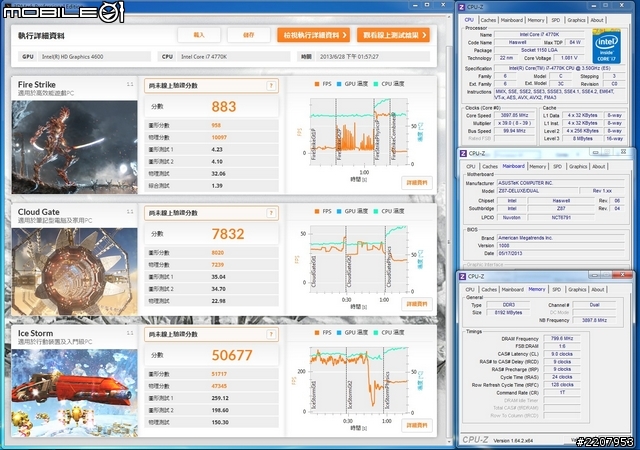Open CPU tab in the bottom Memory CPU-Z window

click(470, 290)
